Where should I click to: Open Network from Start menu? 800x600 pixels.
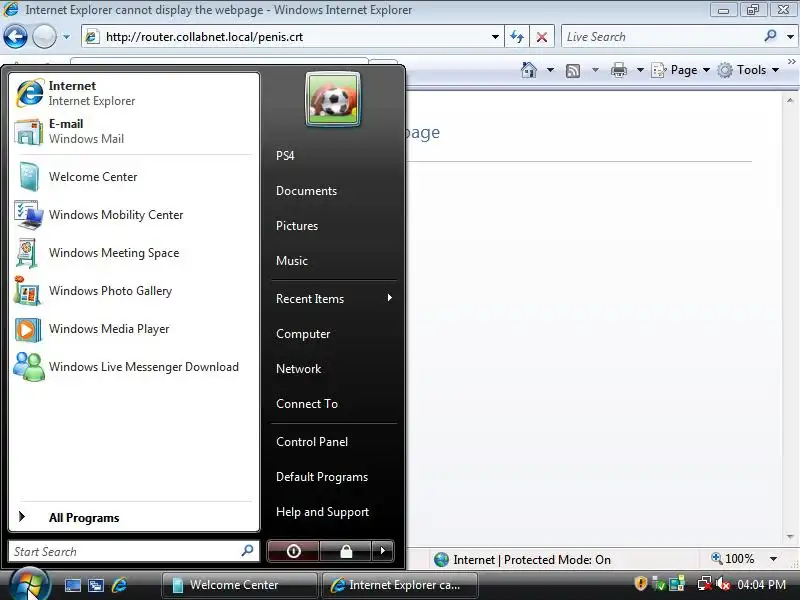[334, 368]
